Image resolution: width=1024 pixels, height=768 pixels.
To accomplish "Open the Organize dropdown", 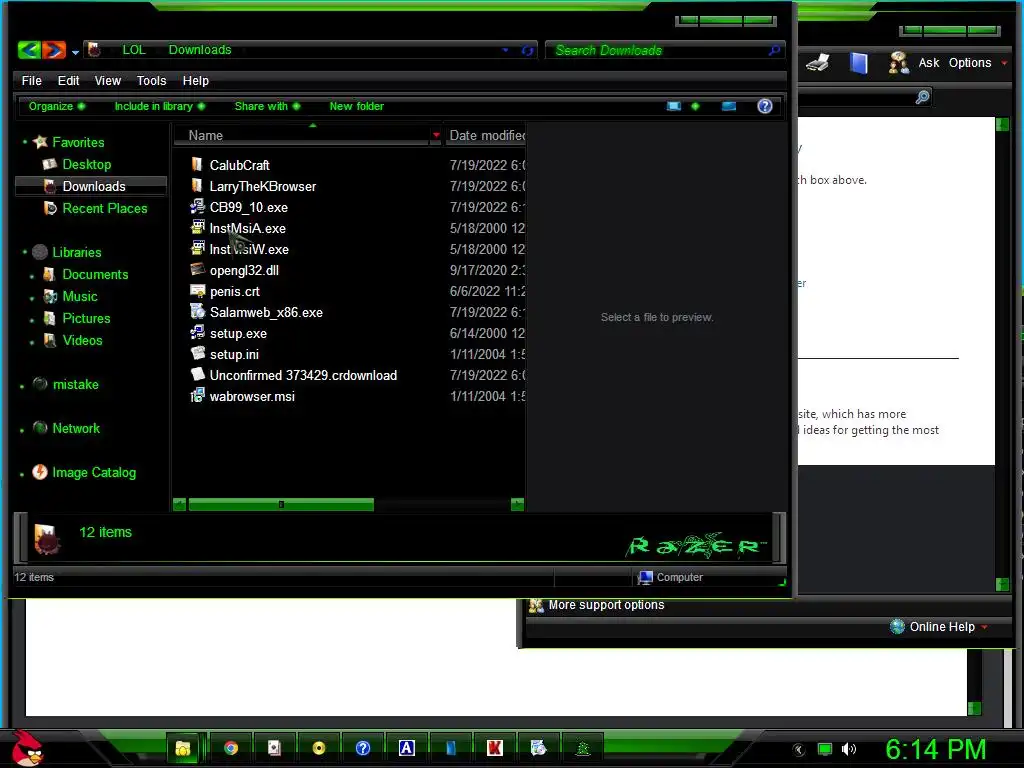I will pyautogui.click(x=57, y=106).
